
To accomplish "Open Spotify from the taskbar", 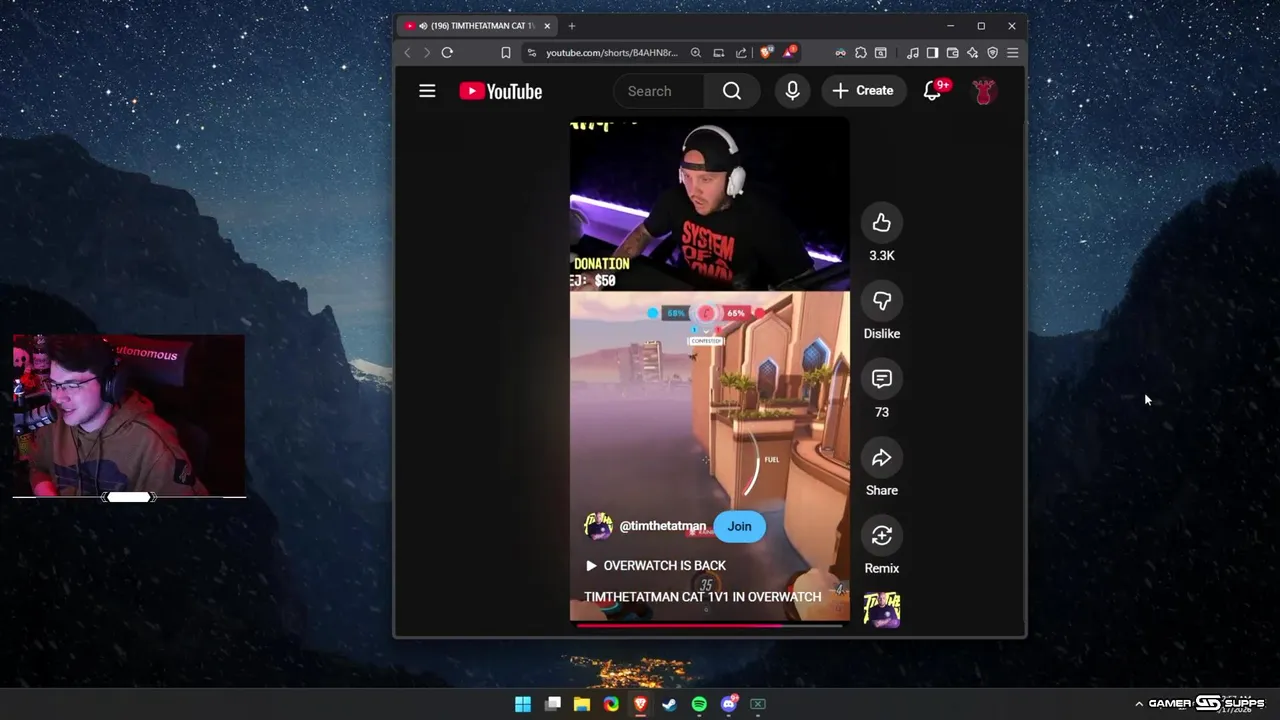I will coord(699,704).
